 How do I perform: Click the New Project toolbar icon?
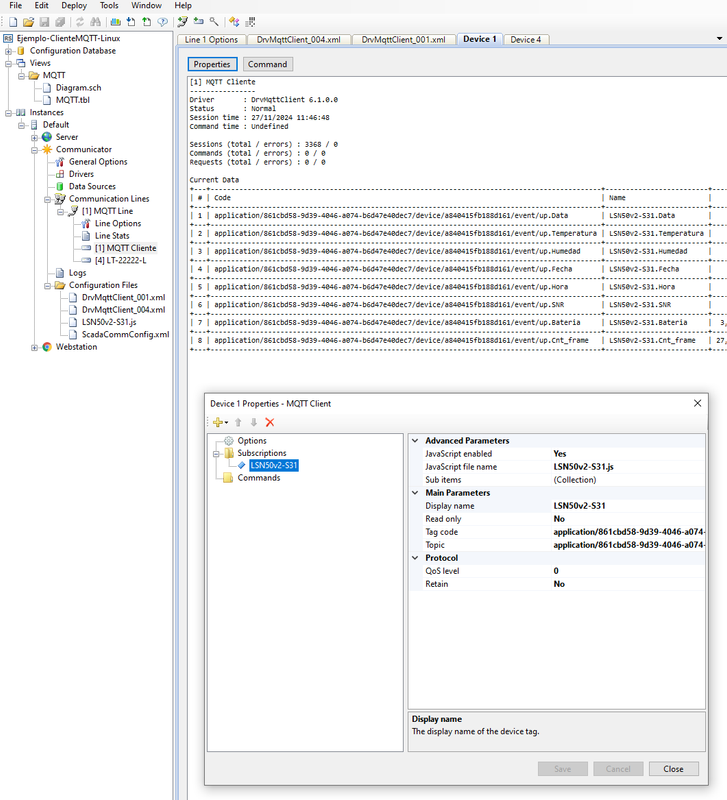[x=13, y=22]
